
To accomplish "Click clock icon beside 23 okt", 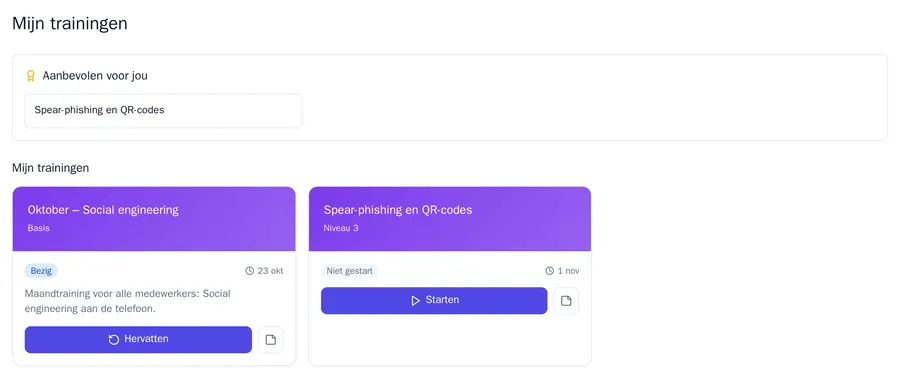I will coord(249,270).
